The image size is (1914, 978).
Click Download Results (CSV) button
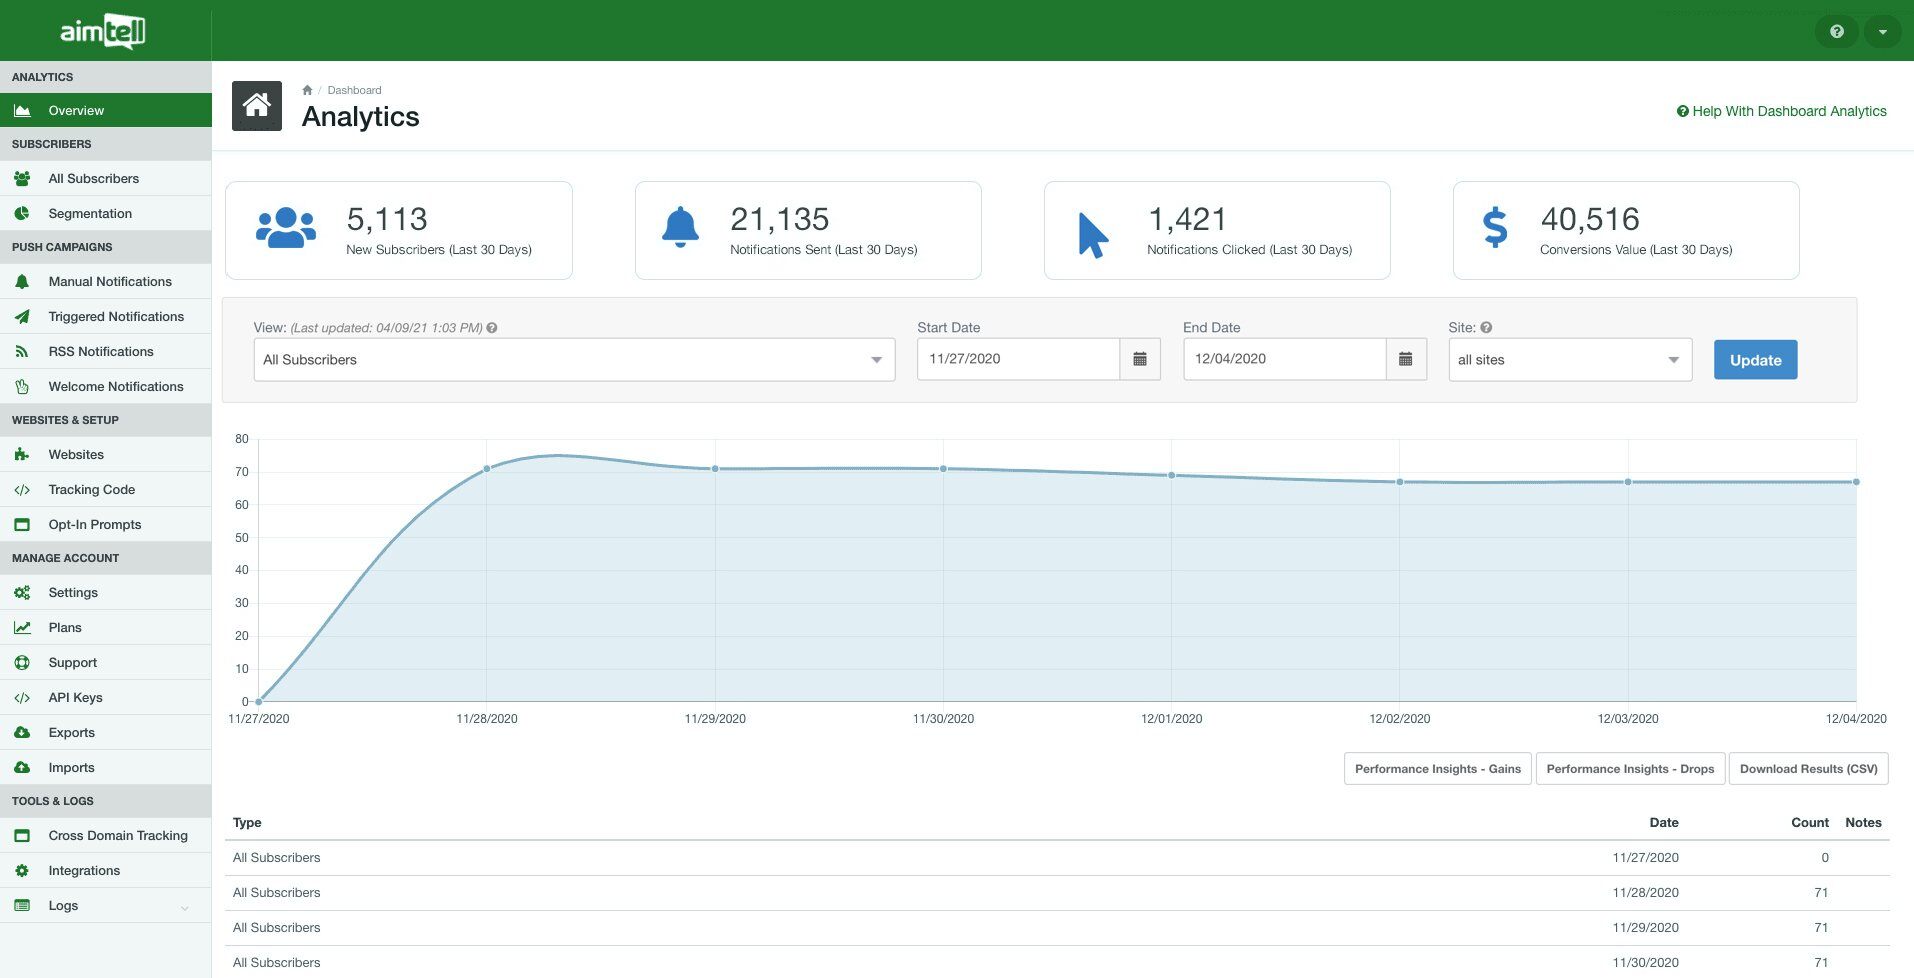tap(1808, 769)
